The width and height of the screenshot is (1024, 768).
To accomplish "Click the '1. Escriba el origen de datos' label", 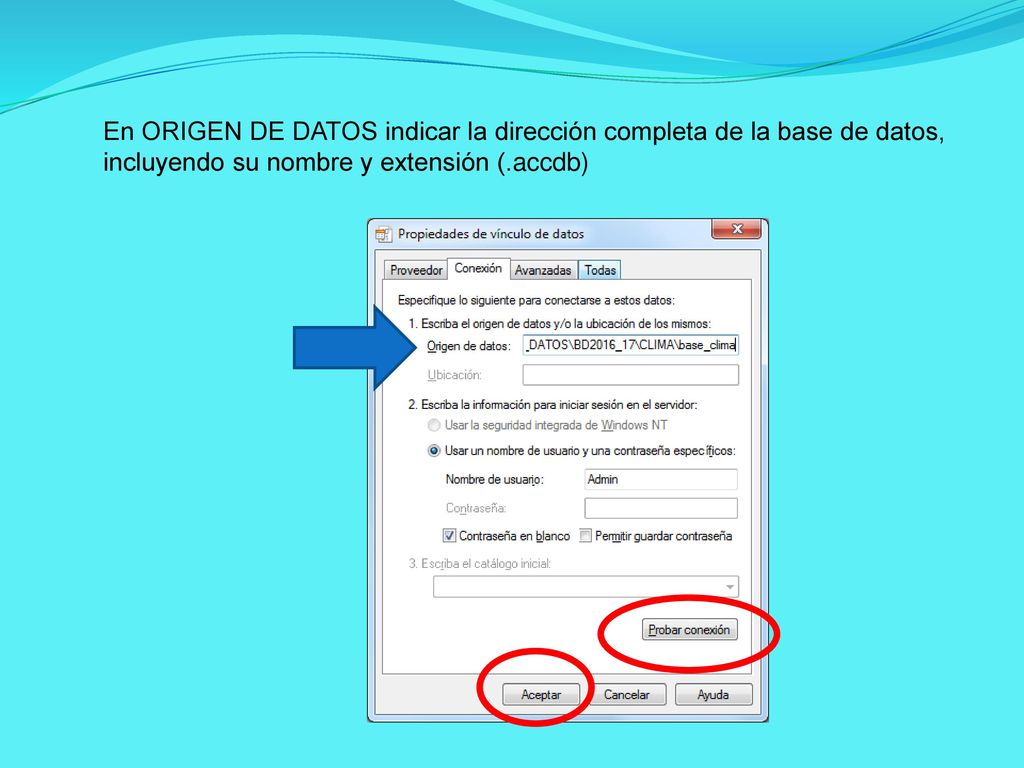I will point(559,323).
